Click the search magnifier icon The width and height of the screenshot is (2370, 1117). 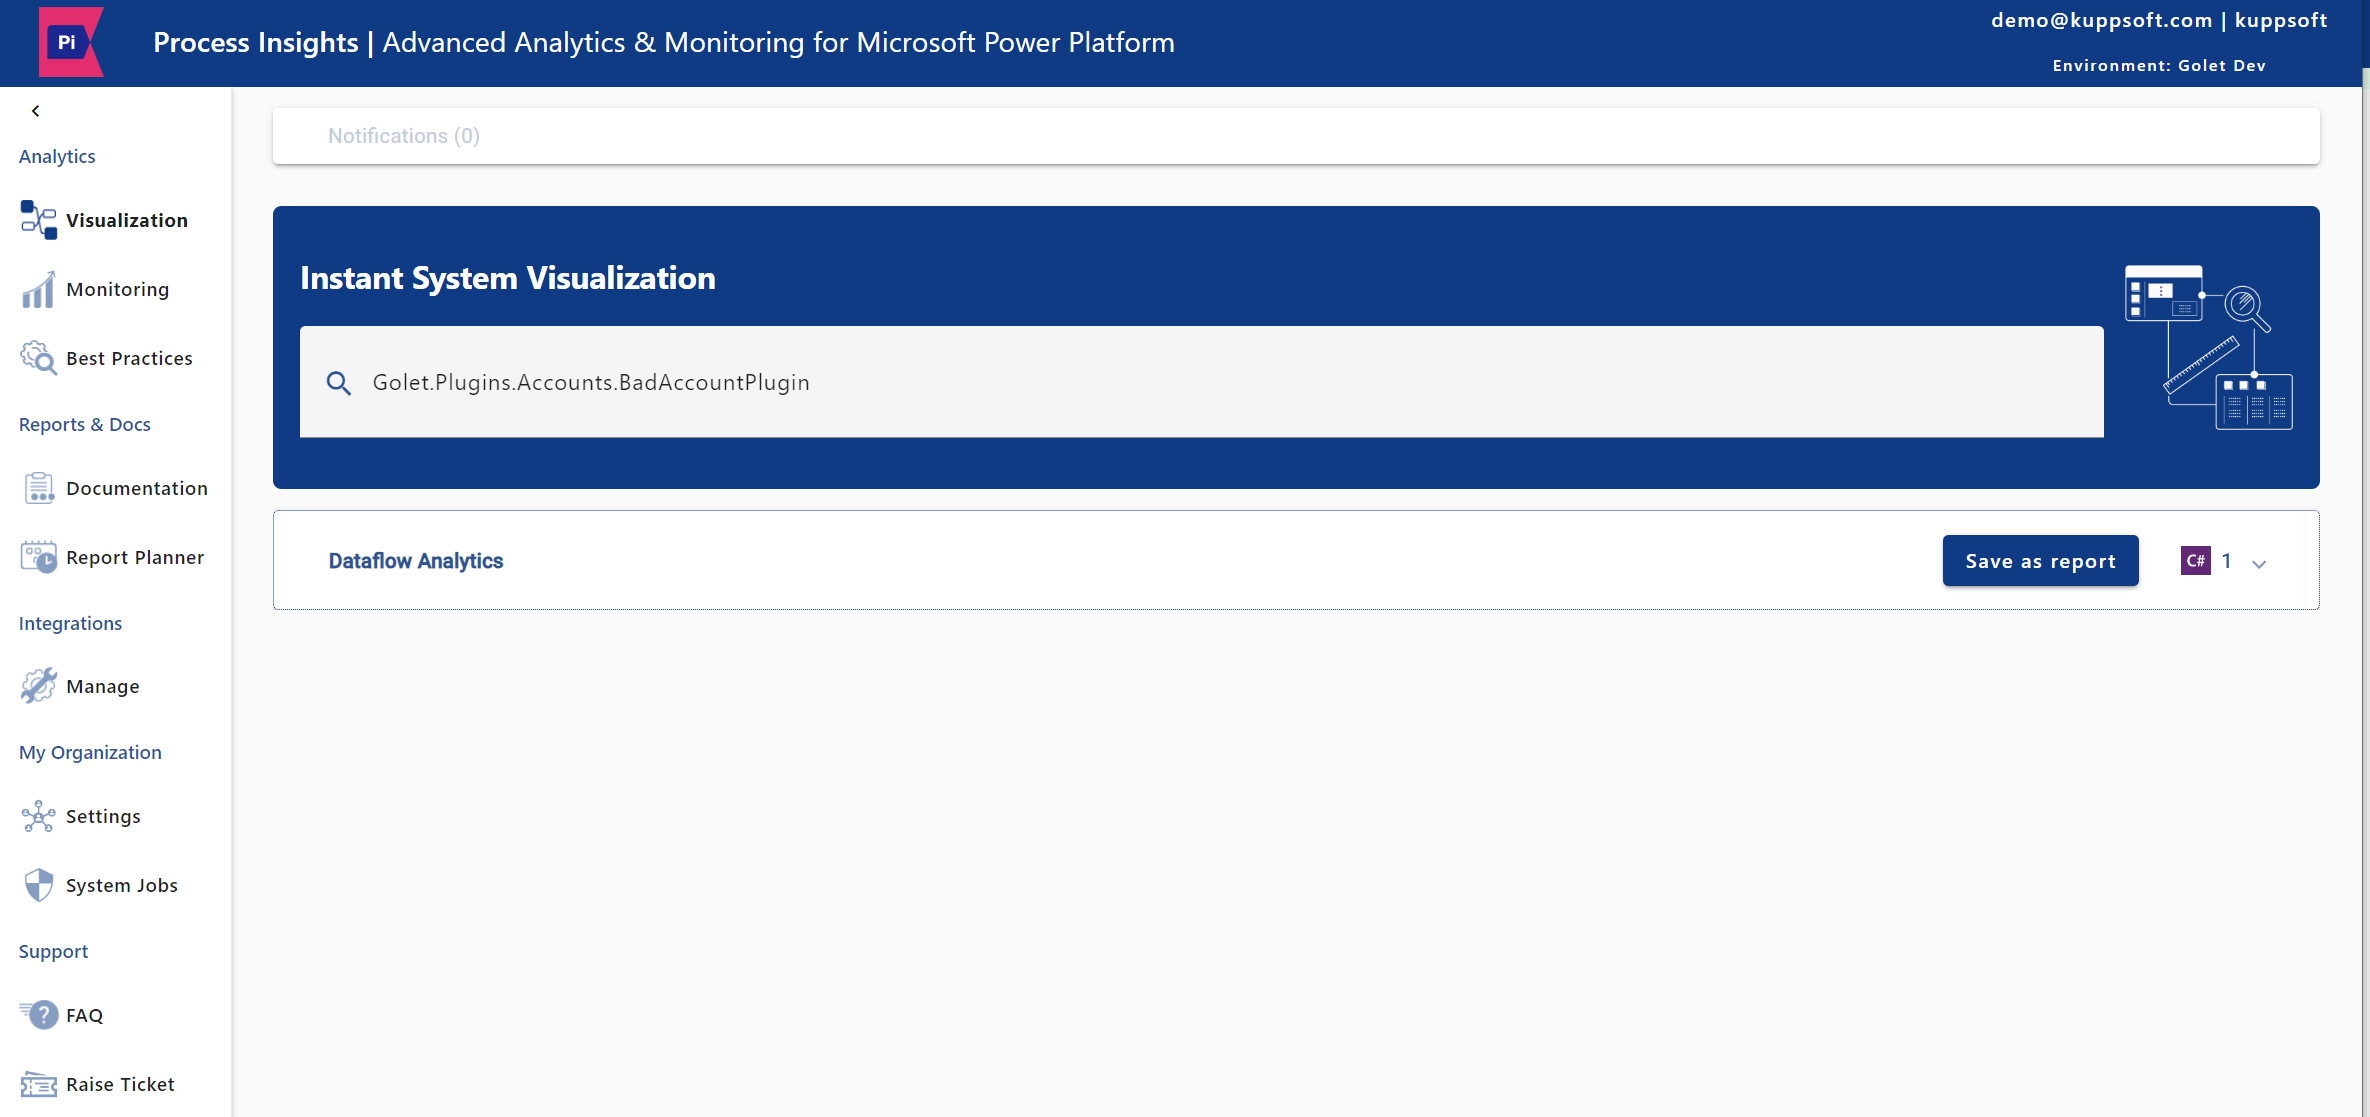coord(339,383)
